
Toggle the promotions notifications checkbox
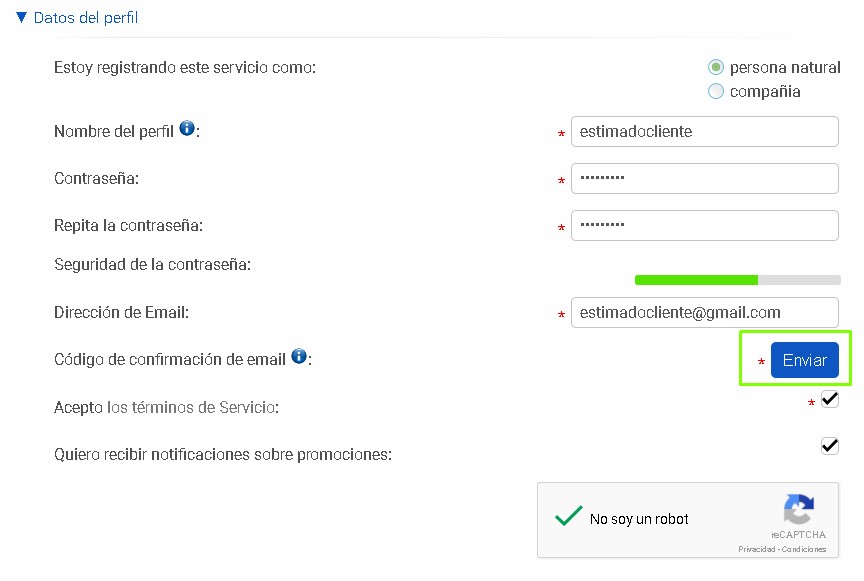click(x=830, y=445)
